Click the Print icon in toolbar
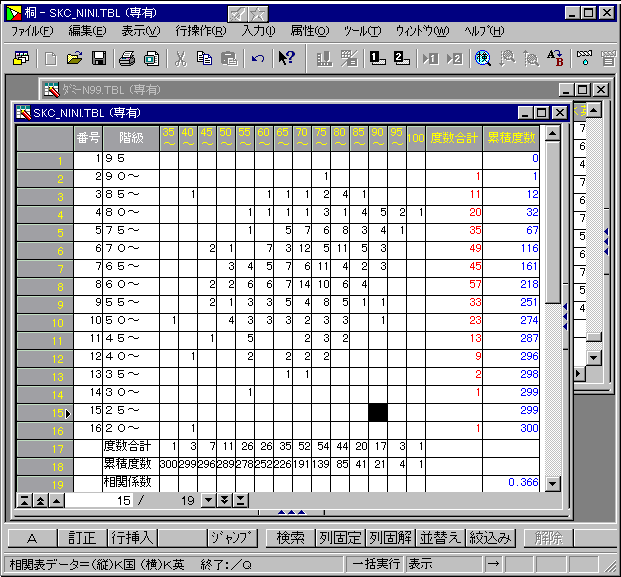 [x=127, y=58]
